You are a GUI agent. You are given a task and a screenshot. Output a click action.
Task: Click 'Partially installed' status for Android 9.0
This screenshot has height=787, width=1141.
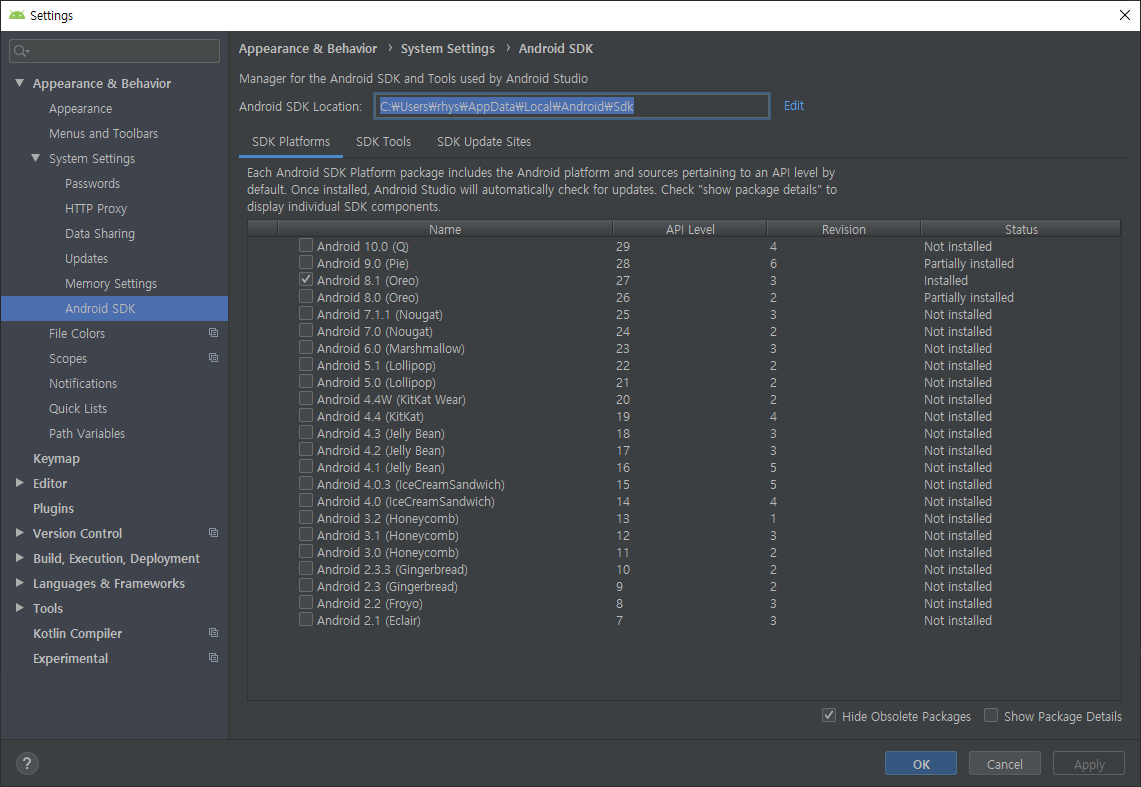[x=969, y=263]
